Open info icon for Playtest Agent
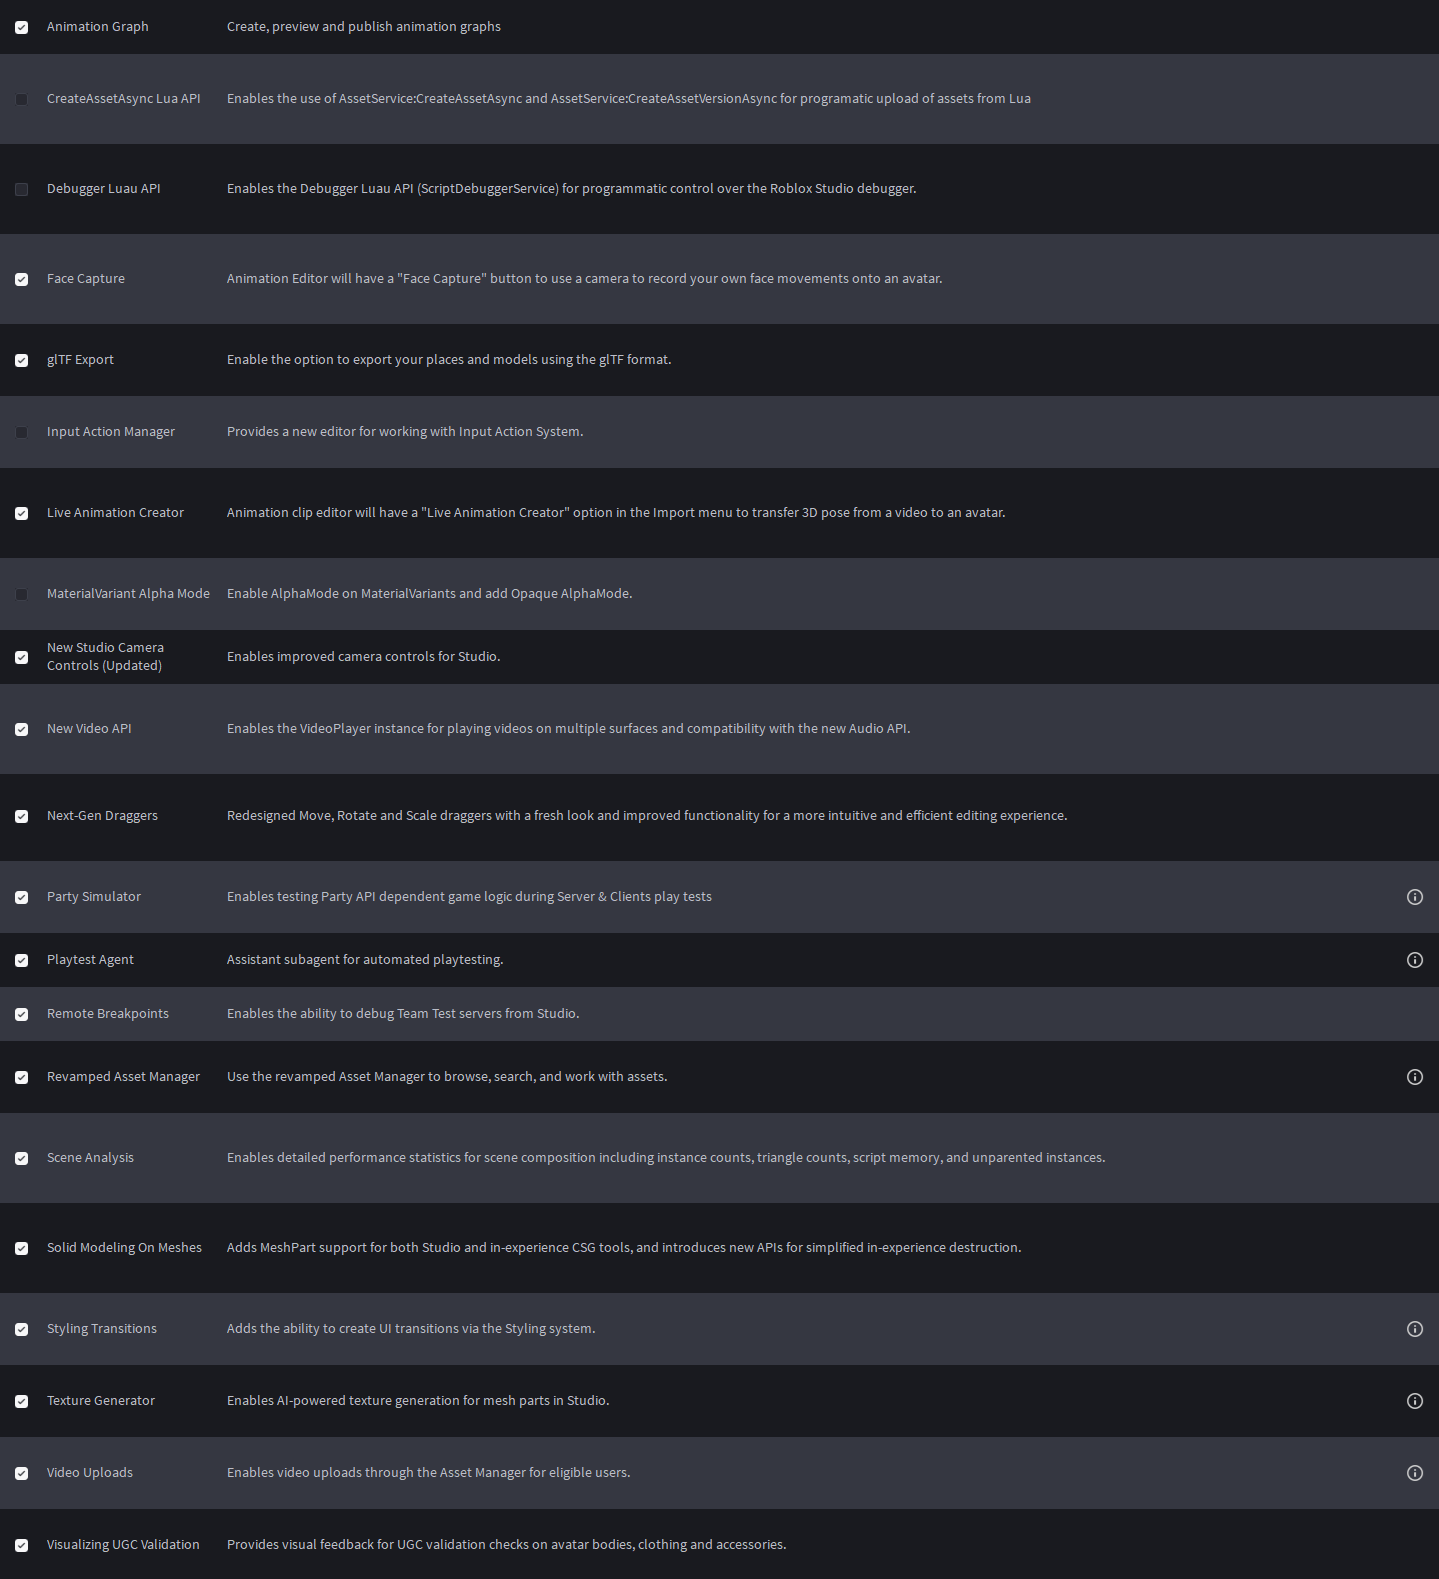 click(x=1414, y=960)
